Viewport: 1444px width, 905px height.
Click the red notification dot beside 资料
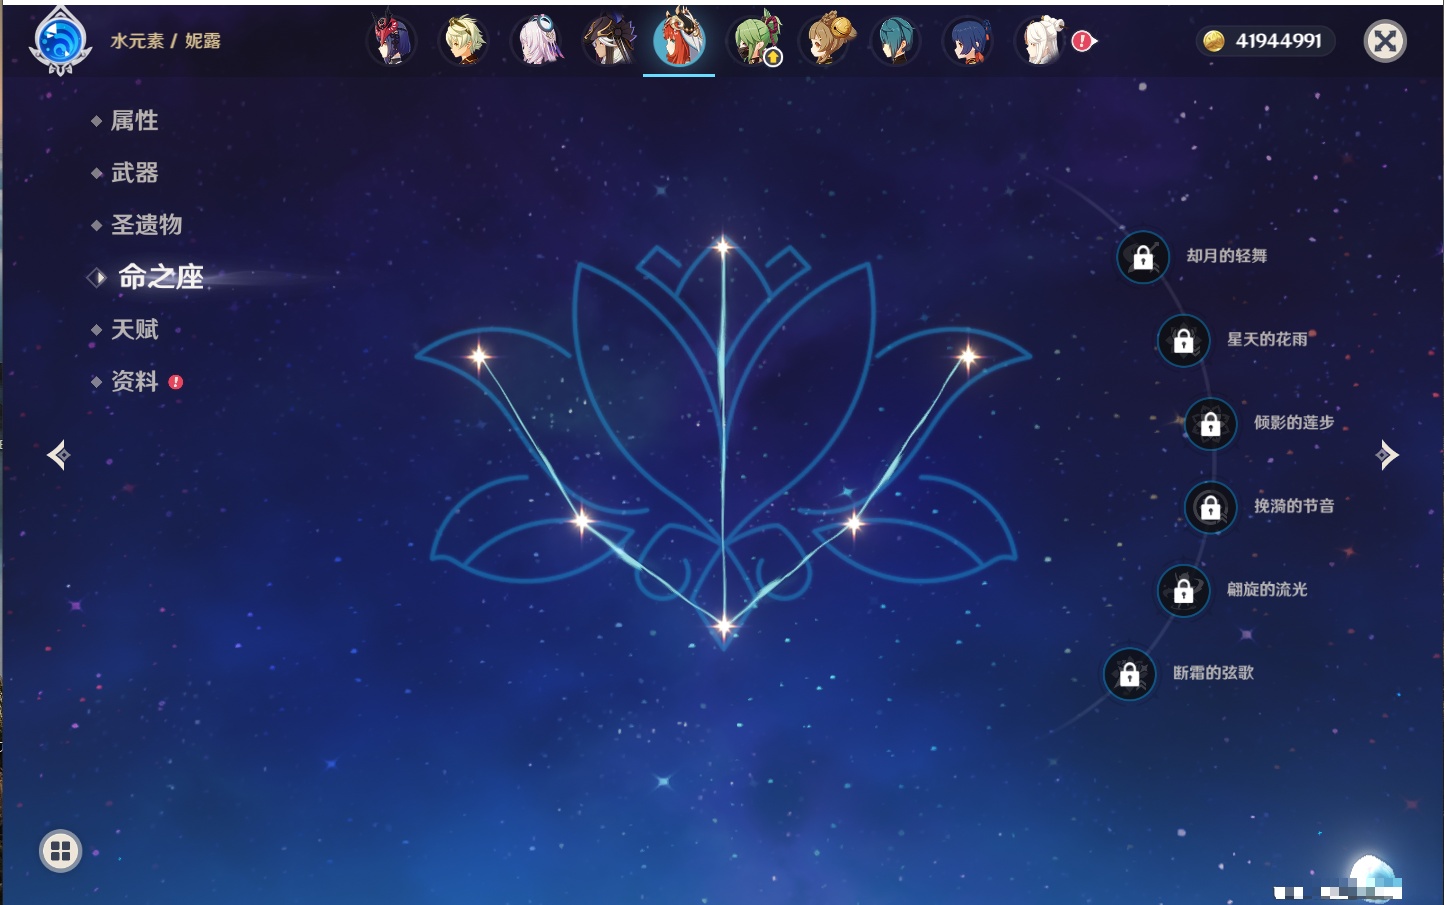click(176, 382)
